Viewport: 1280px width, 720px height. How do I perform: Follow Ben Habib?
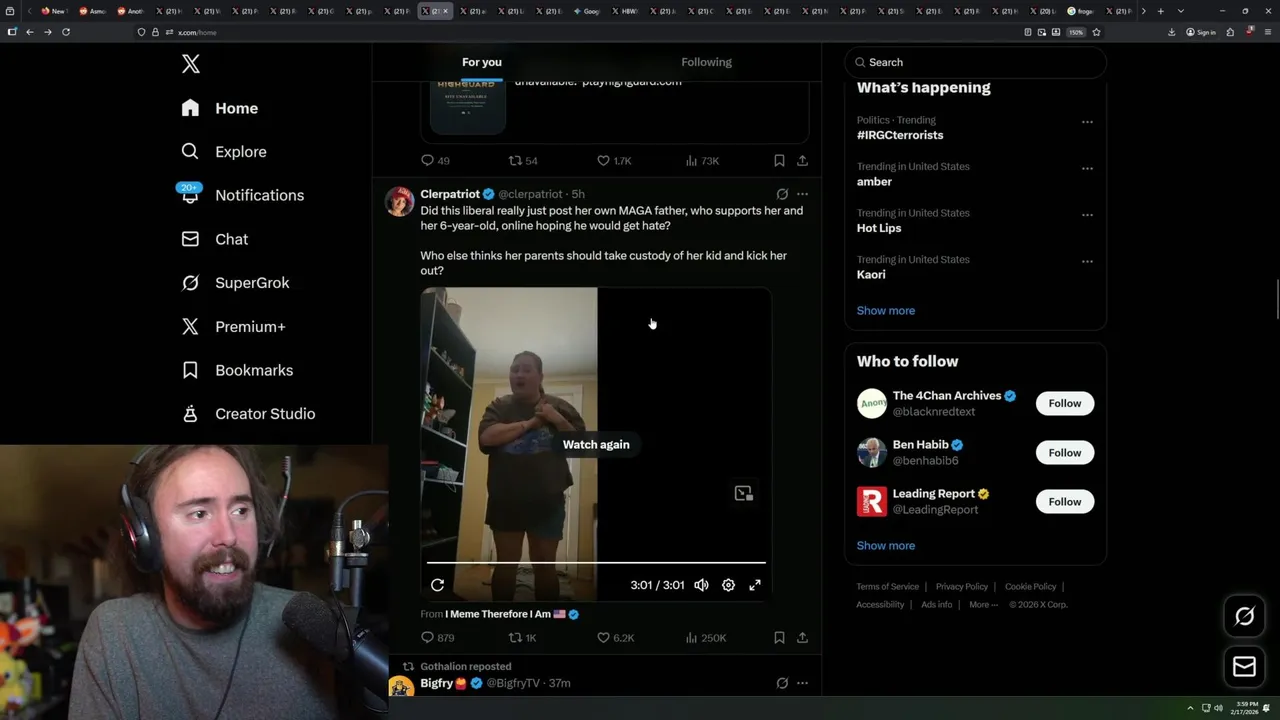1065,452
